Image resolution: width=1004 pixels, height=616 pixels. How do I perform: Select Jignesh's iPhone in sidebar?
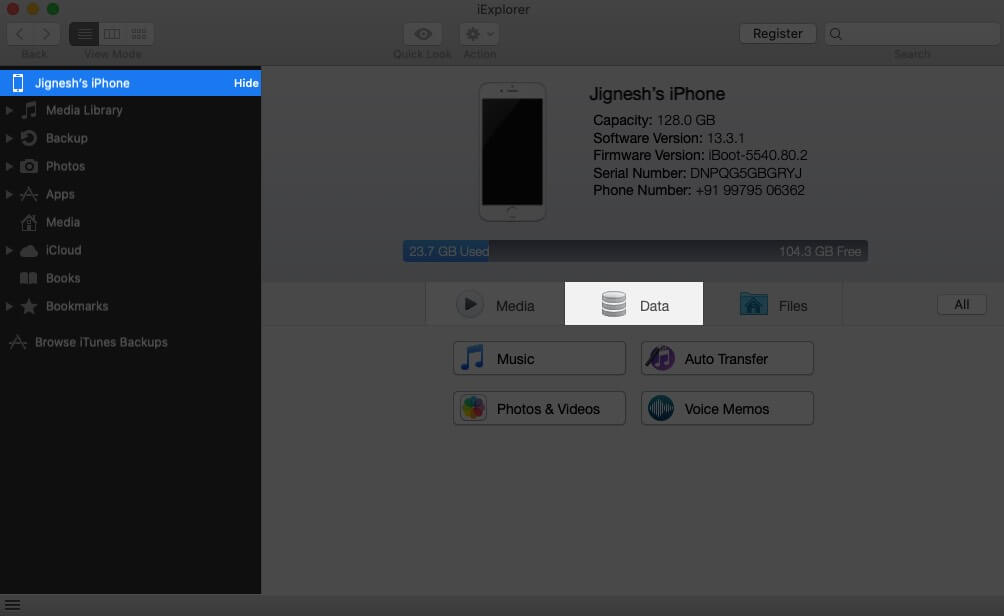click(131, 83)
